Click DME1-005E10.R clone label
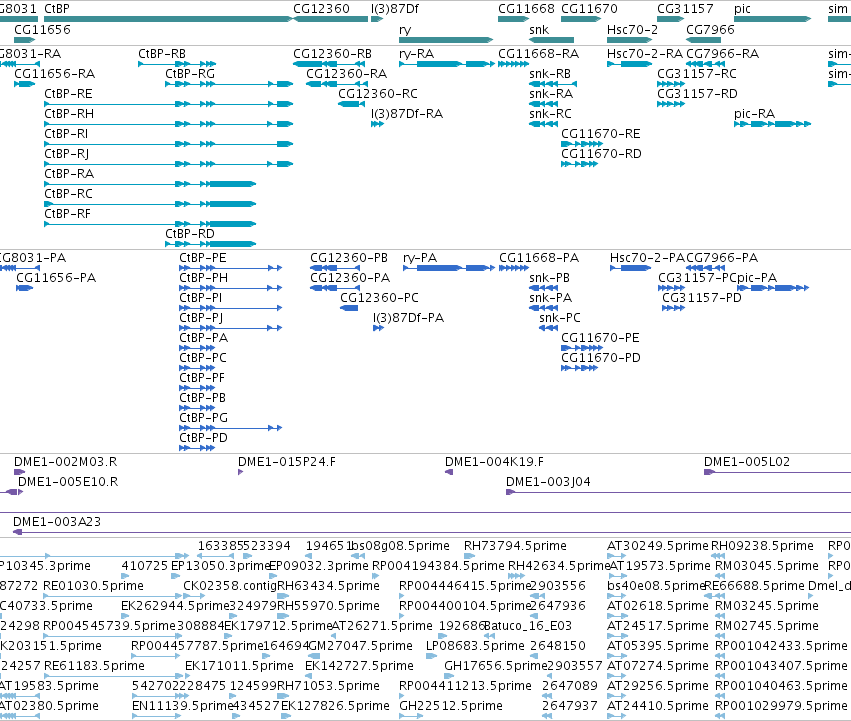851x721 pixels. (x=68, y=482)
